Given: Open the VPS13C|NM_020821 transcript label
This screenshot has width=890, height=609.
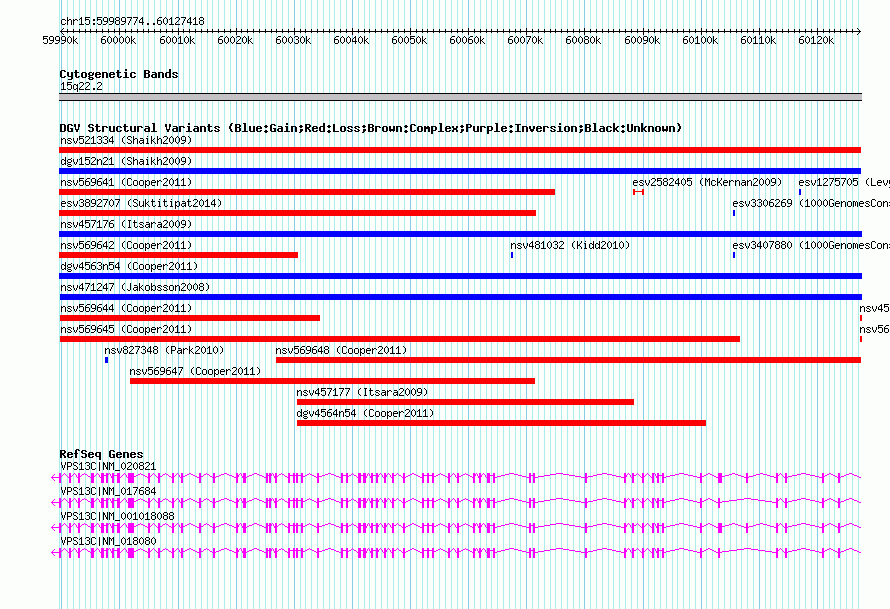Looking at the screenshot, I should pos(108,467).
